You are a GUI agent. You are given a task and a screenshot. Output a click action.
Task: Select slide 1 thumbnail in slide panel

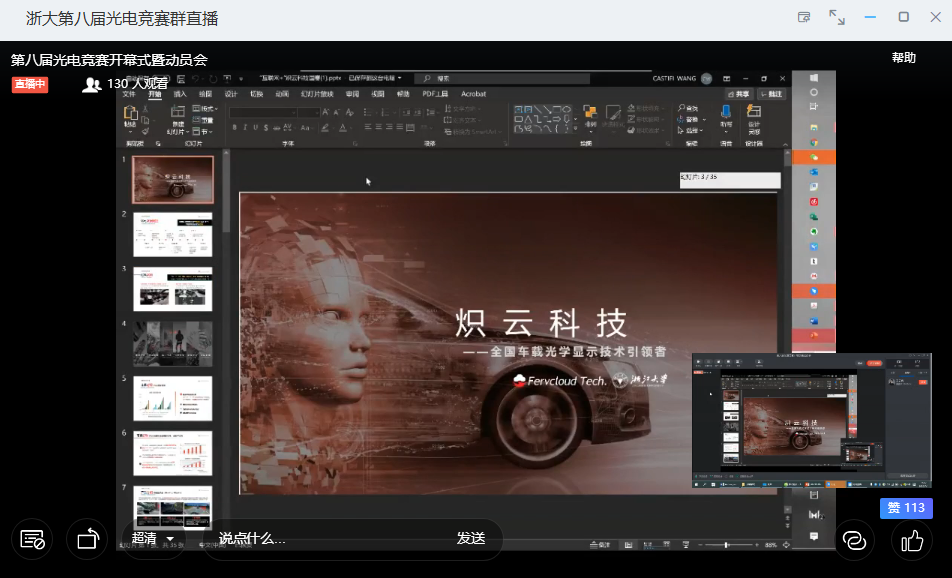pos(173,179)
